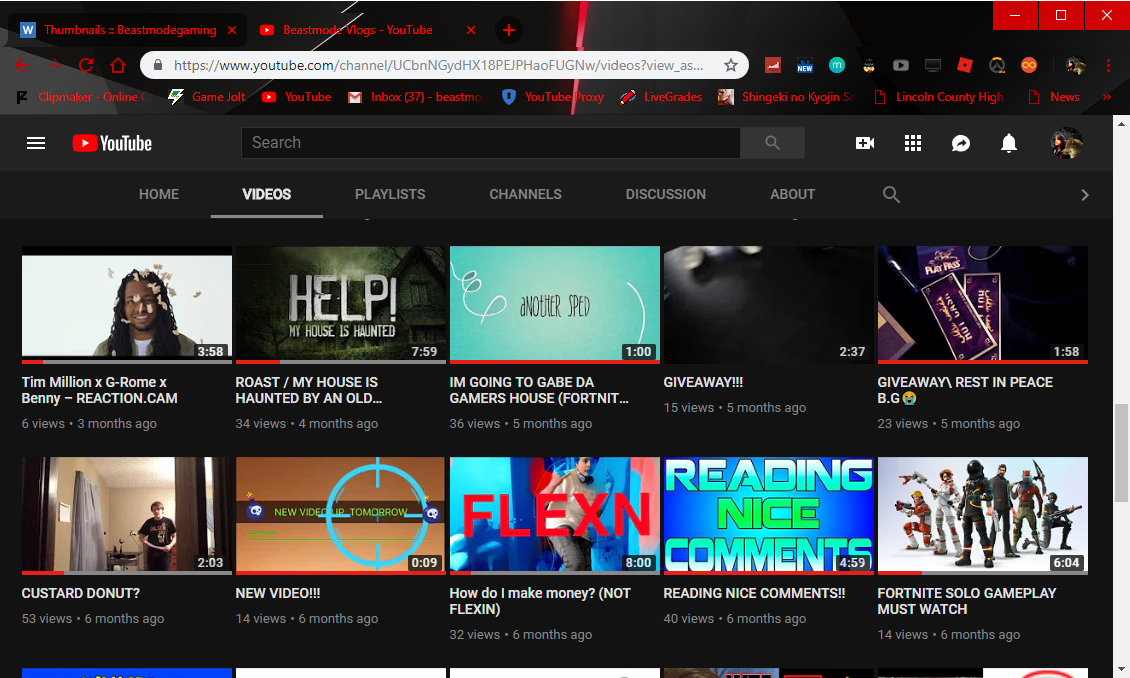Show more bookmarks with the overflow chevron

click(x=1107, y=97)
